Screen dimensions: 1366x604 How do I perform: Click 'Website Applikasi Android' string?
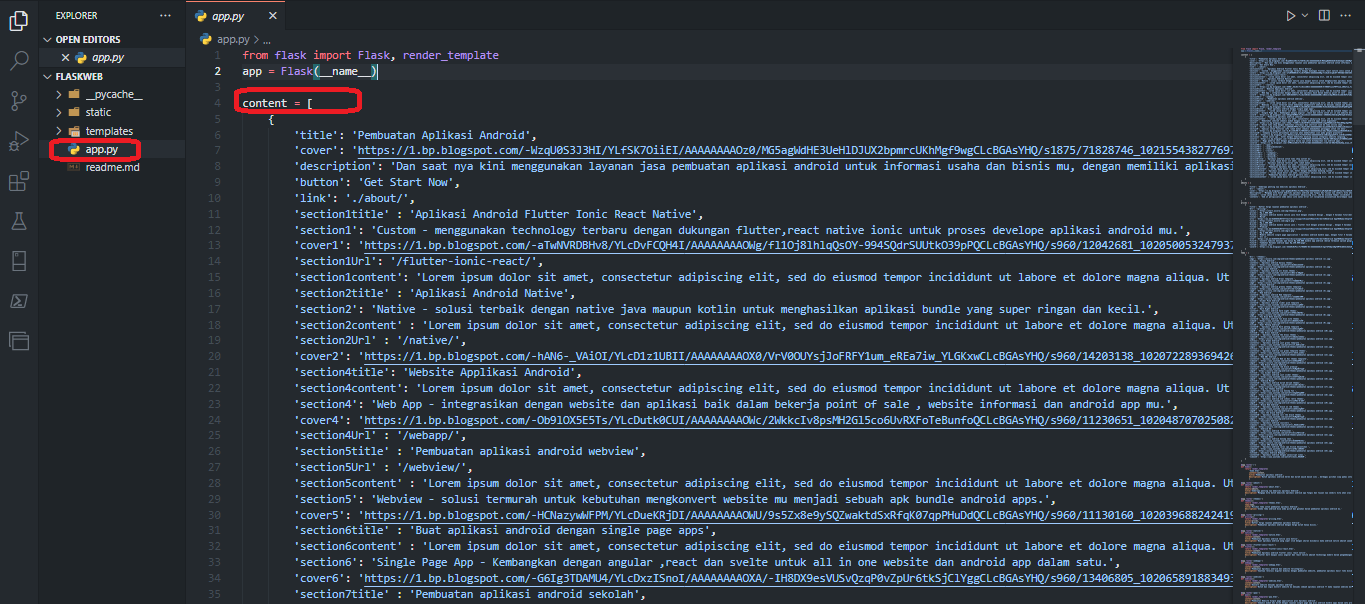pyautogui.click(x=489, y=372)
